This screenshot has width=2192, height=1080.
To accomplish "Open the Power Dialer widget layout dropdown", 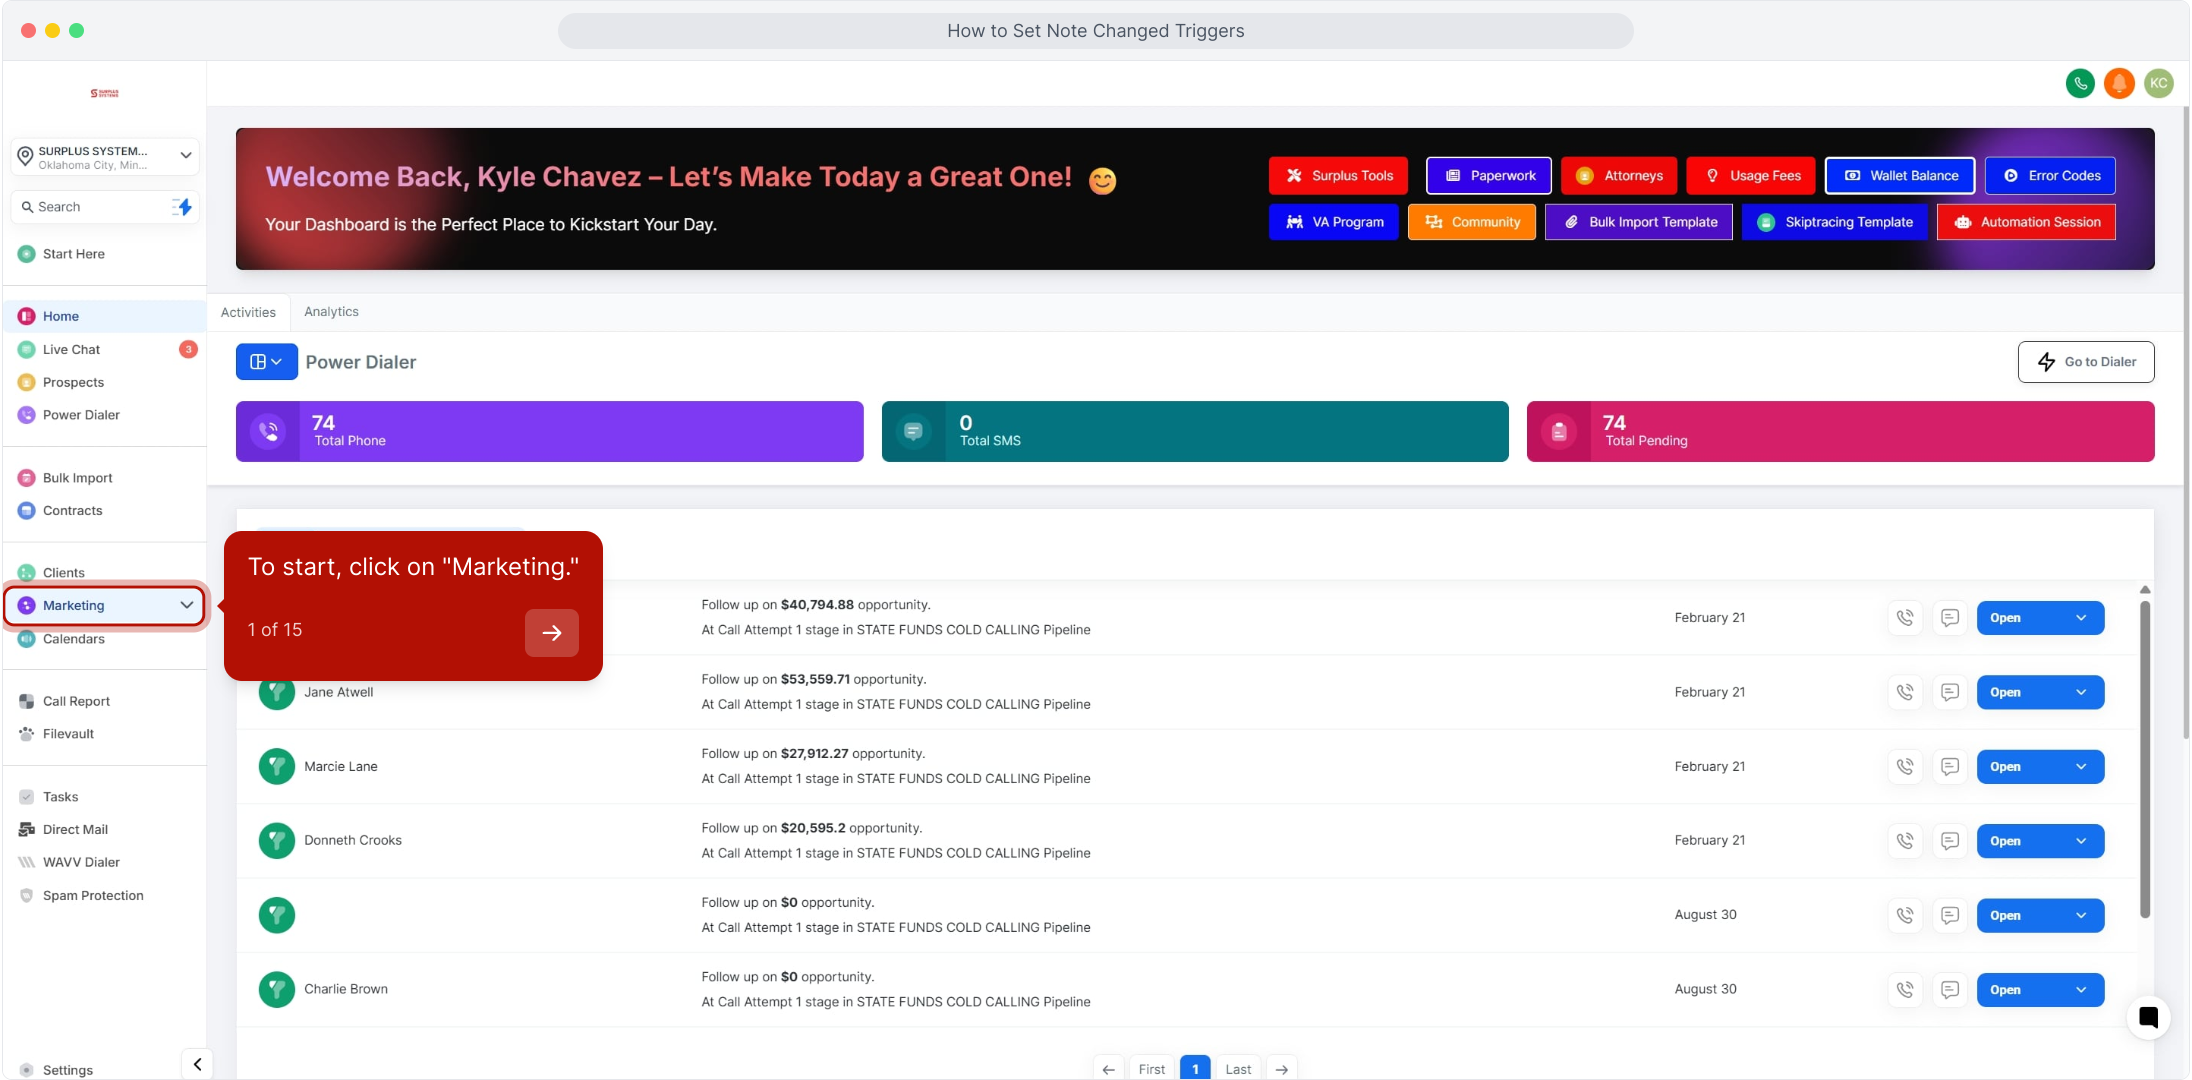I will coord(266,362).
